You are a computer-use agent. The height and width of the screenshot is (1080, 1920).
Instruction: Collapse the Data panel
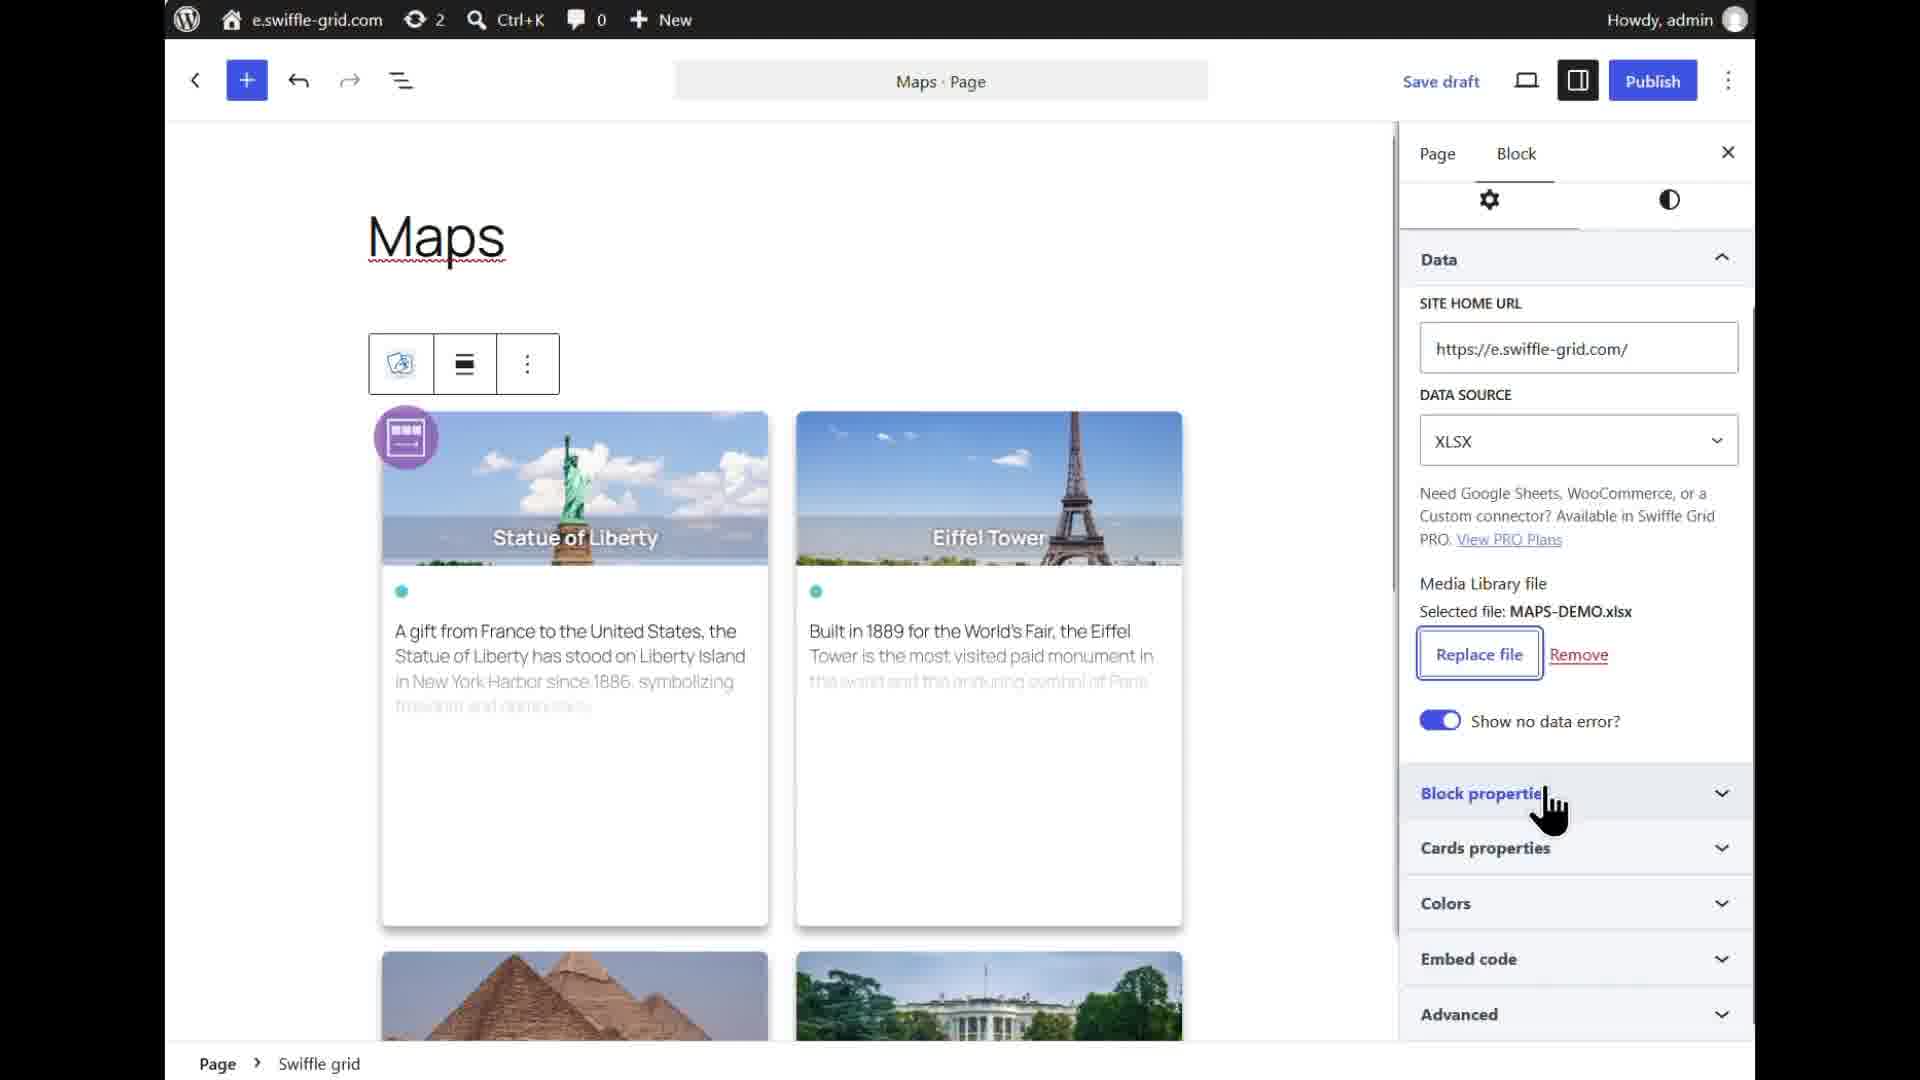coord(1577,259)
